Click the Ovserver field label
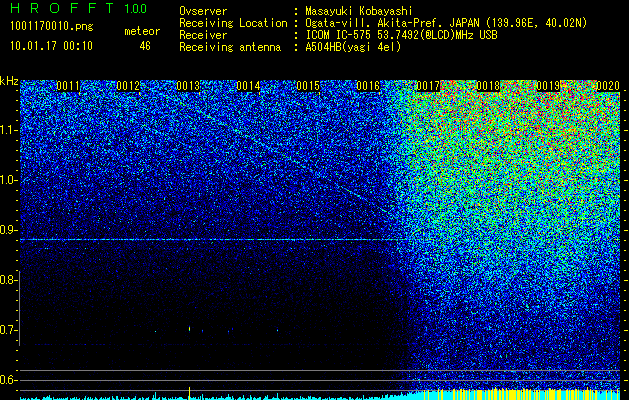The width and height of the screenshot is (629, 400). [x=203, y=11]
